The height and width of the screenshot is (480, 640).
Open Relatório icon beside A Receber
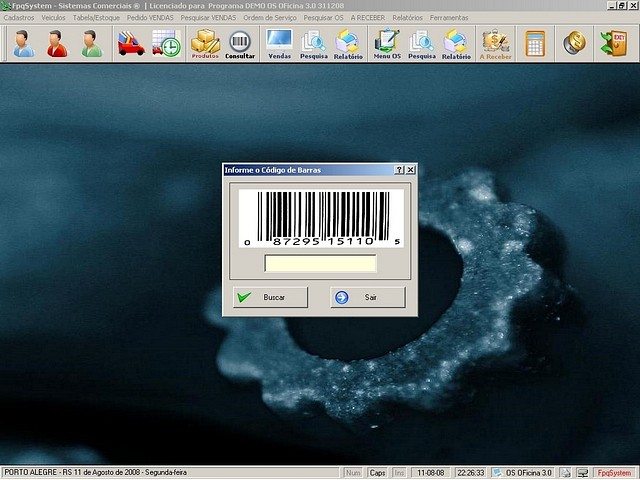[456, 45]
